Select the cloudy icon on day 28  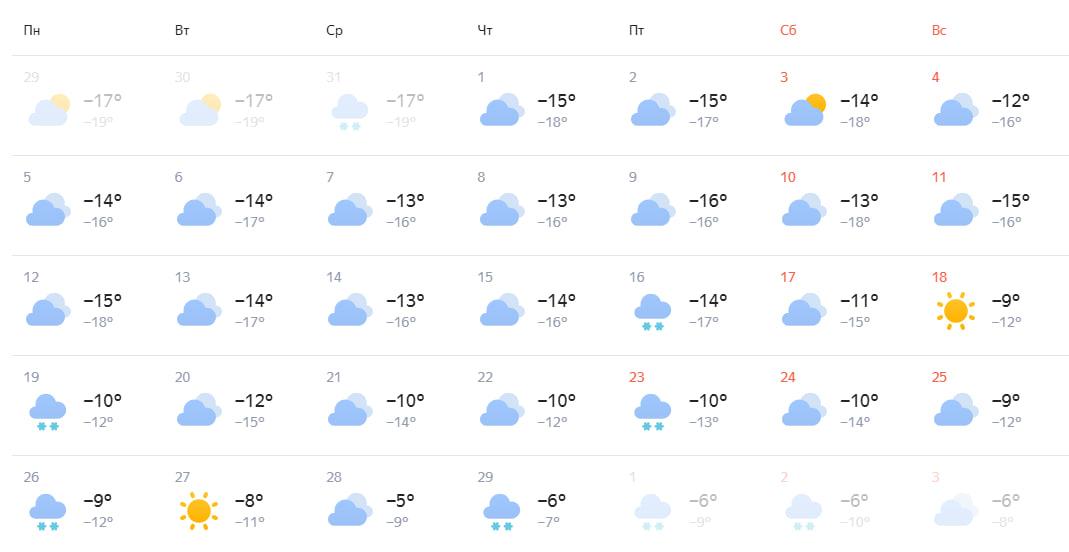[x=350, y=509]
